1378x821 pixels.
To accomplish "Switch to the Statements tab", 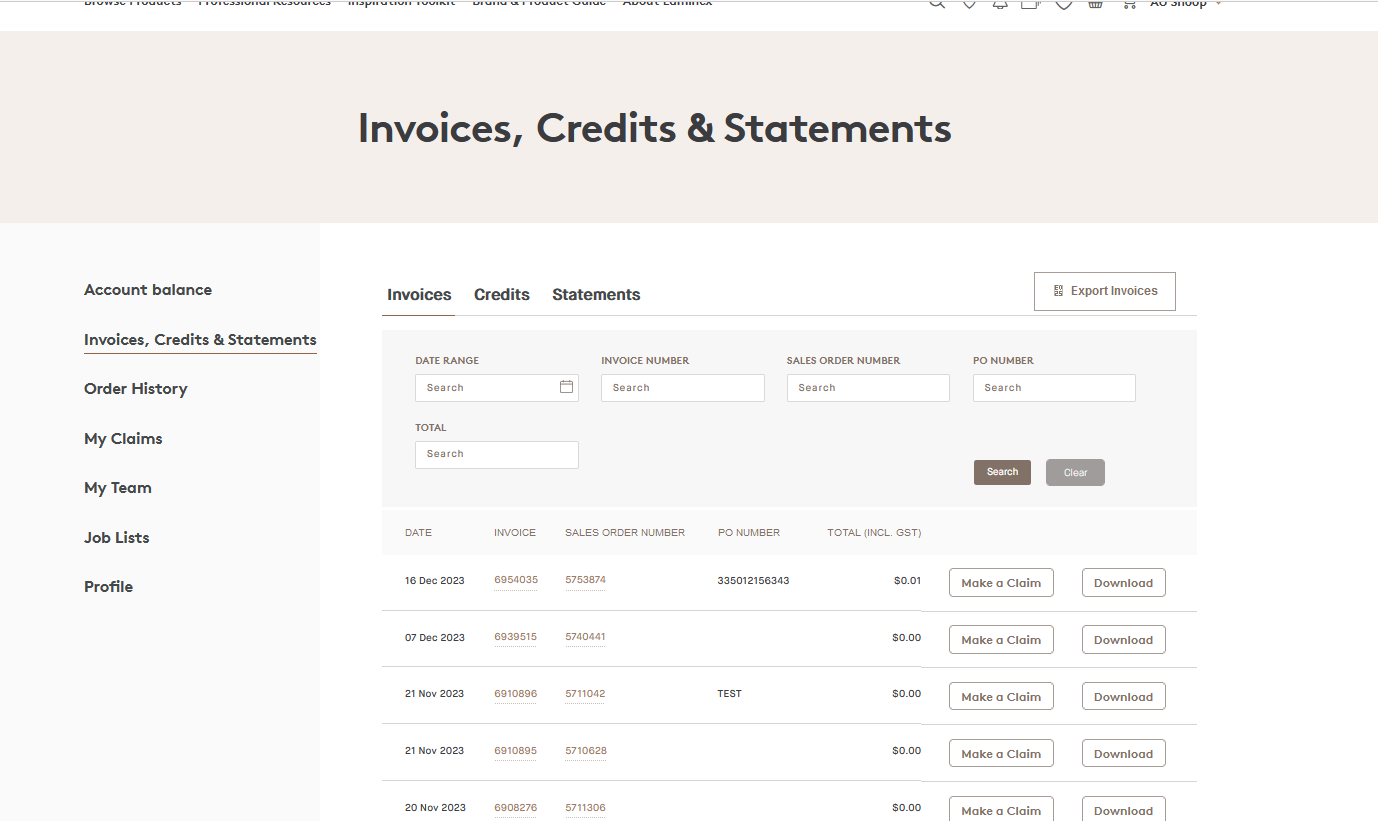I will pos(596,295).
